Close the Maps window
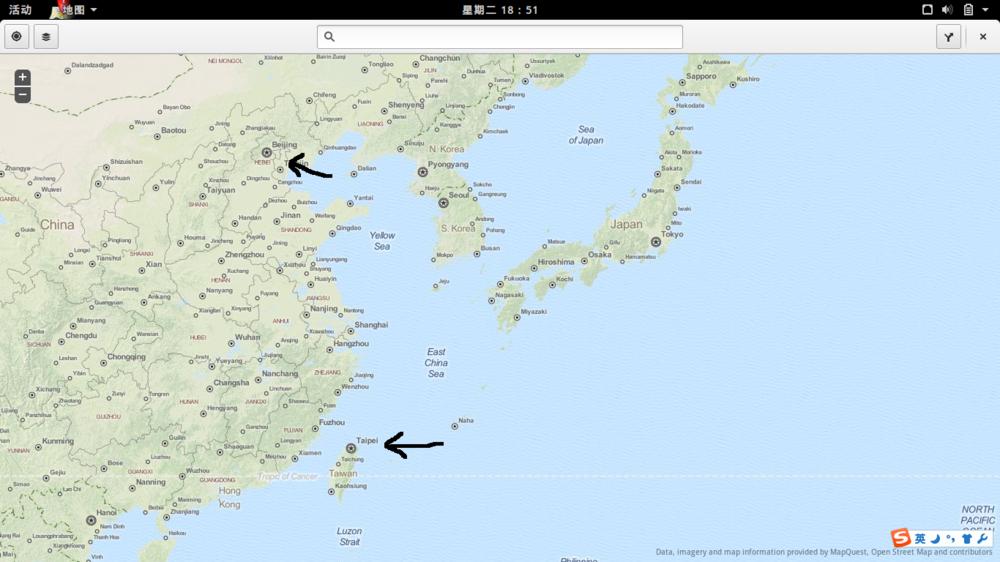 (x=983, y=37)
